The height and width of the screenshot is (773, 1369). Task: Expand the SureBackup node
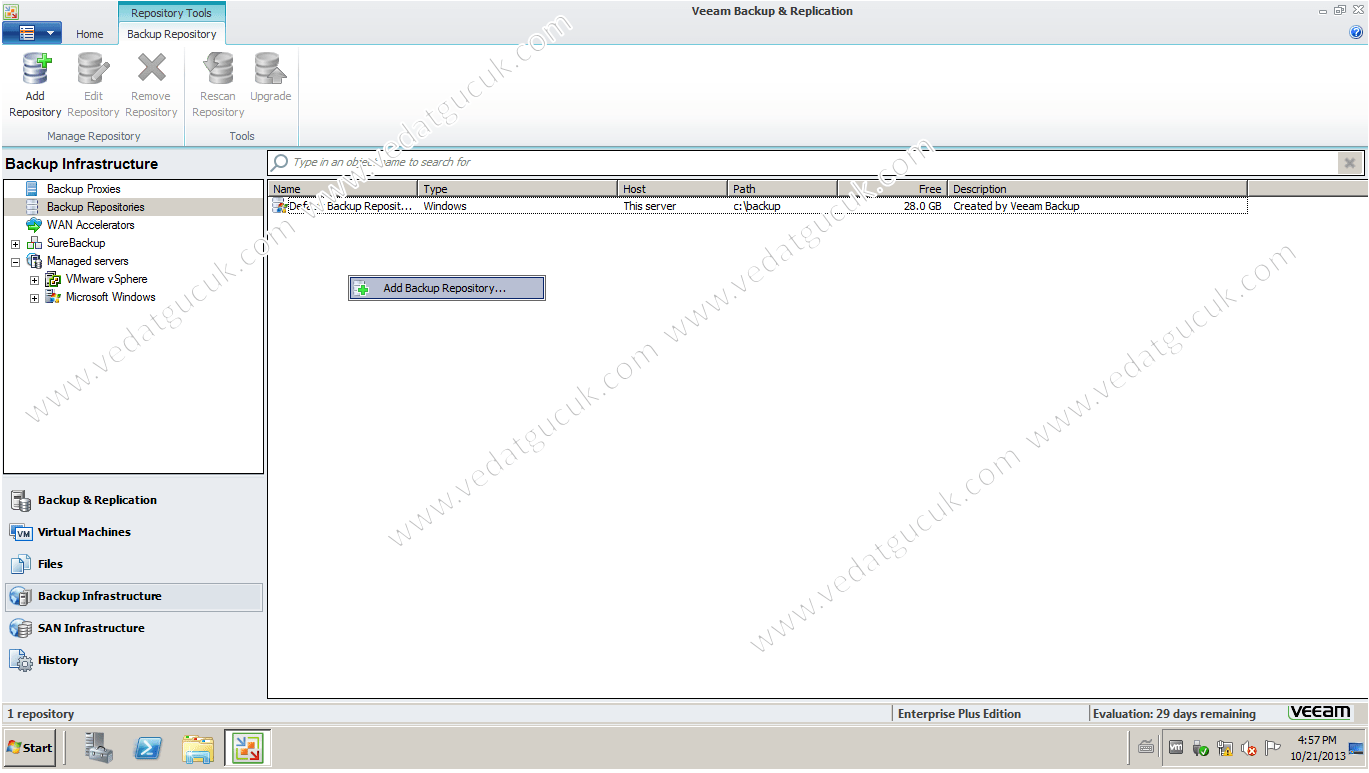[x=15, y=244]
